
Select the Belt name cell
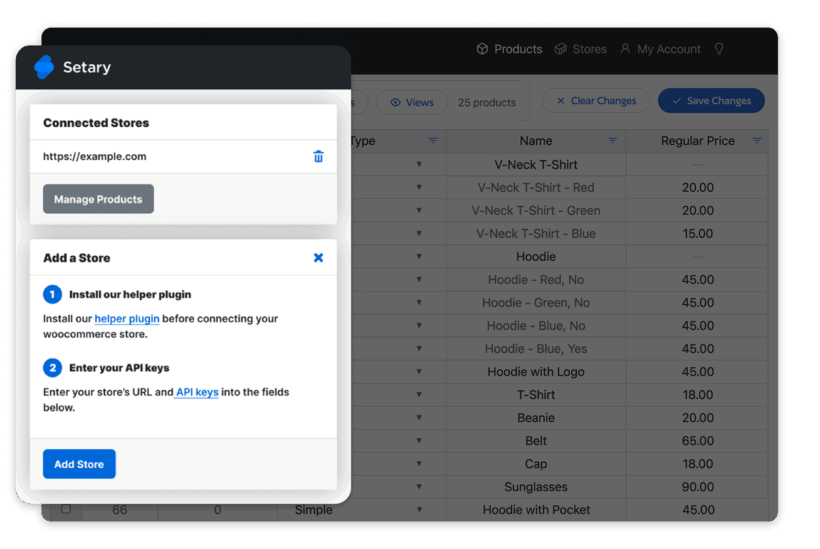(536, 441)
